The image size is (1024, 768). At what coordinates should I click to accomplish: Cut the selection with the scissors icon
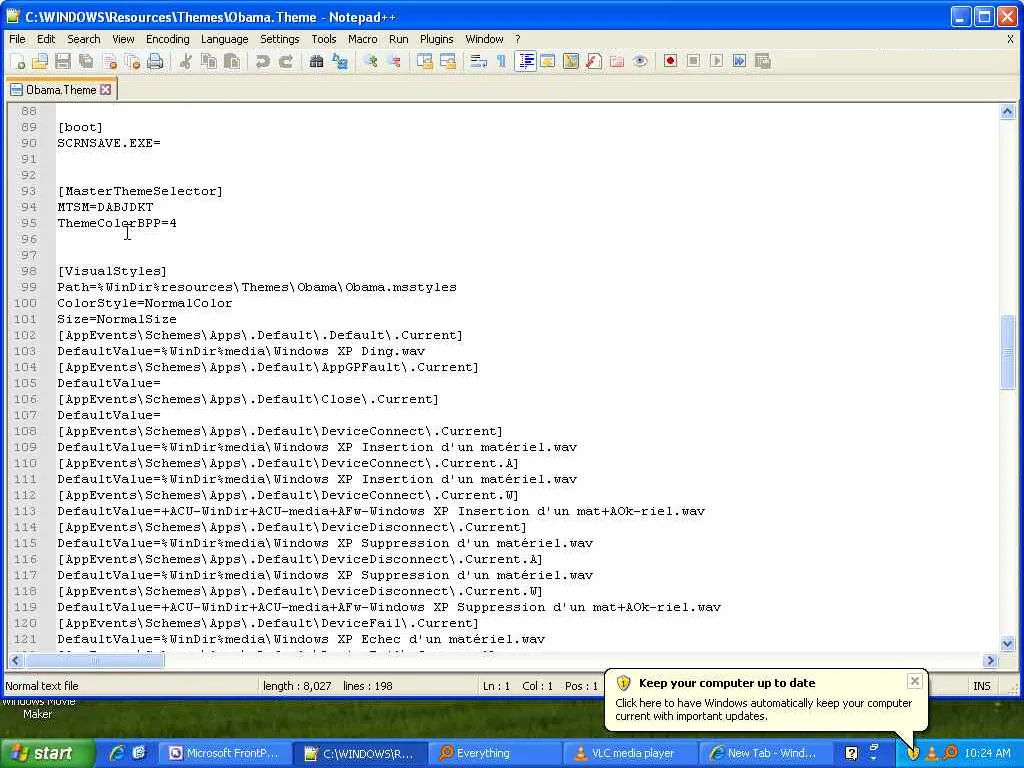tap(186, 61)
